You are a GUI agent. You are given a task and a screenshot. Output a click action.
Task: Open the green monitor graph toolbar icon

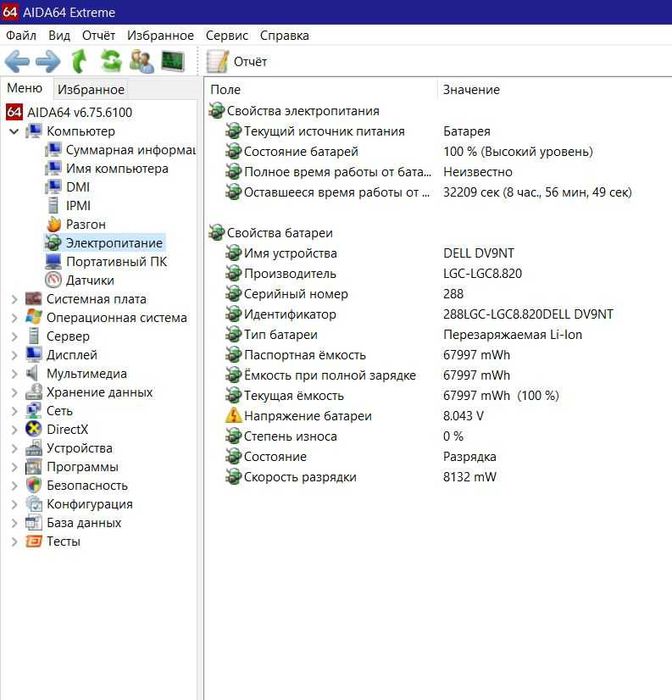173,62
